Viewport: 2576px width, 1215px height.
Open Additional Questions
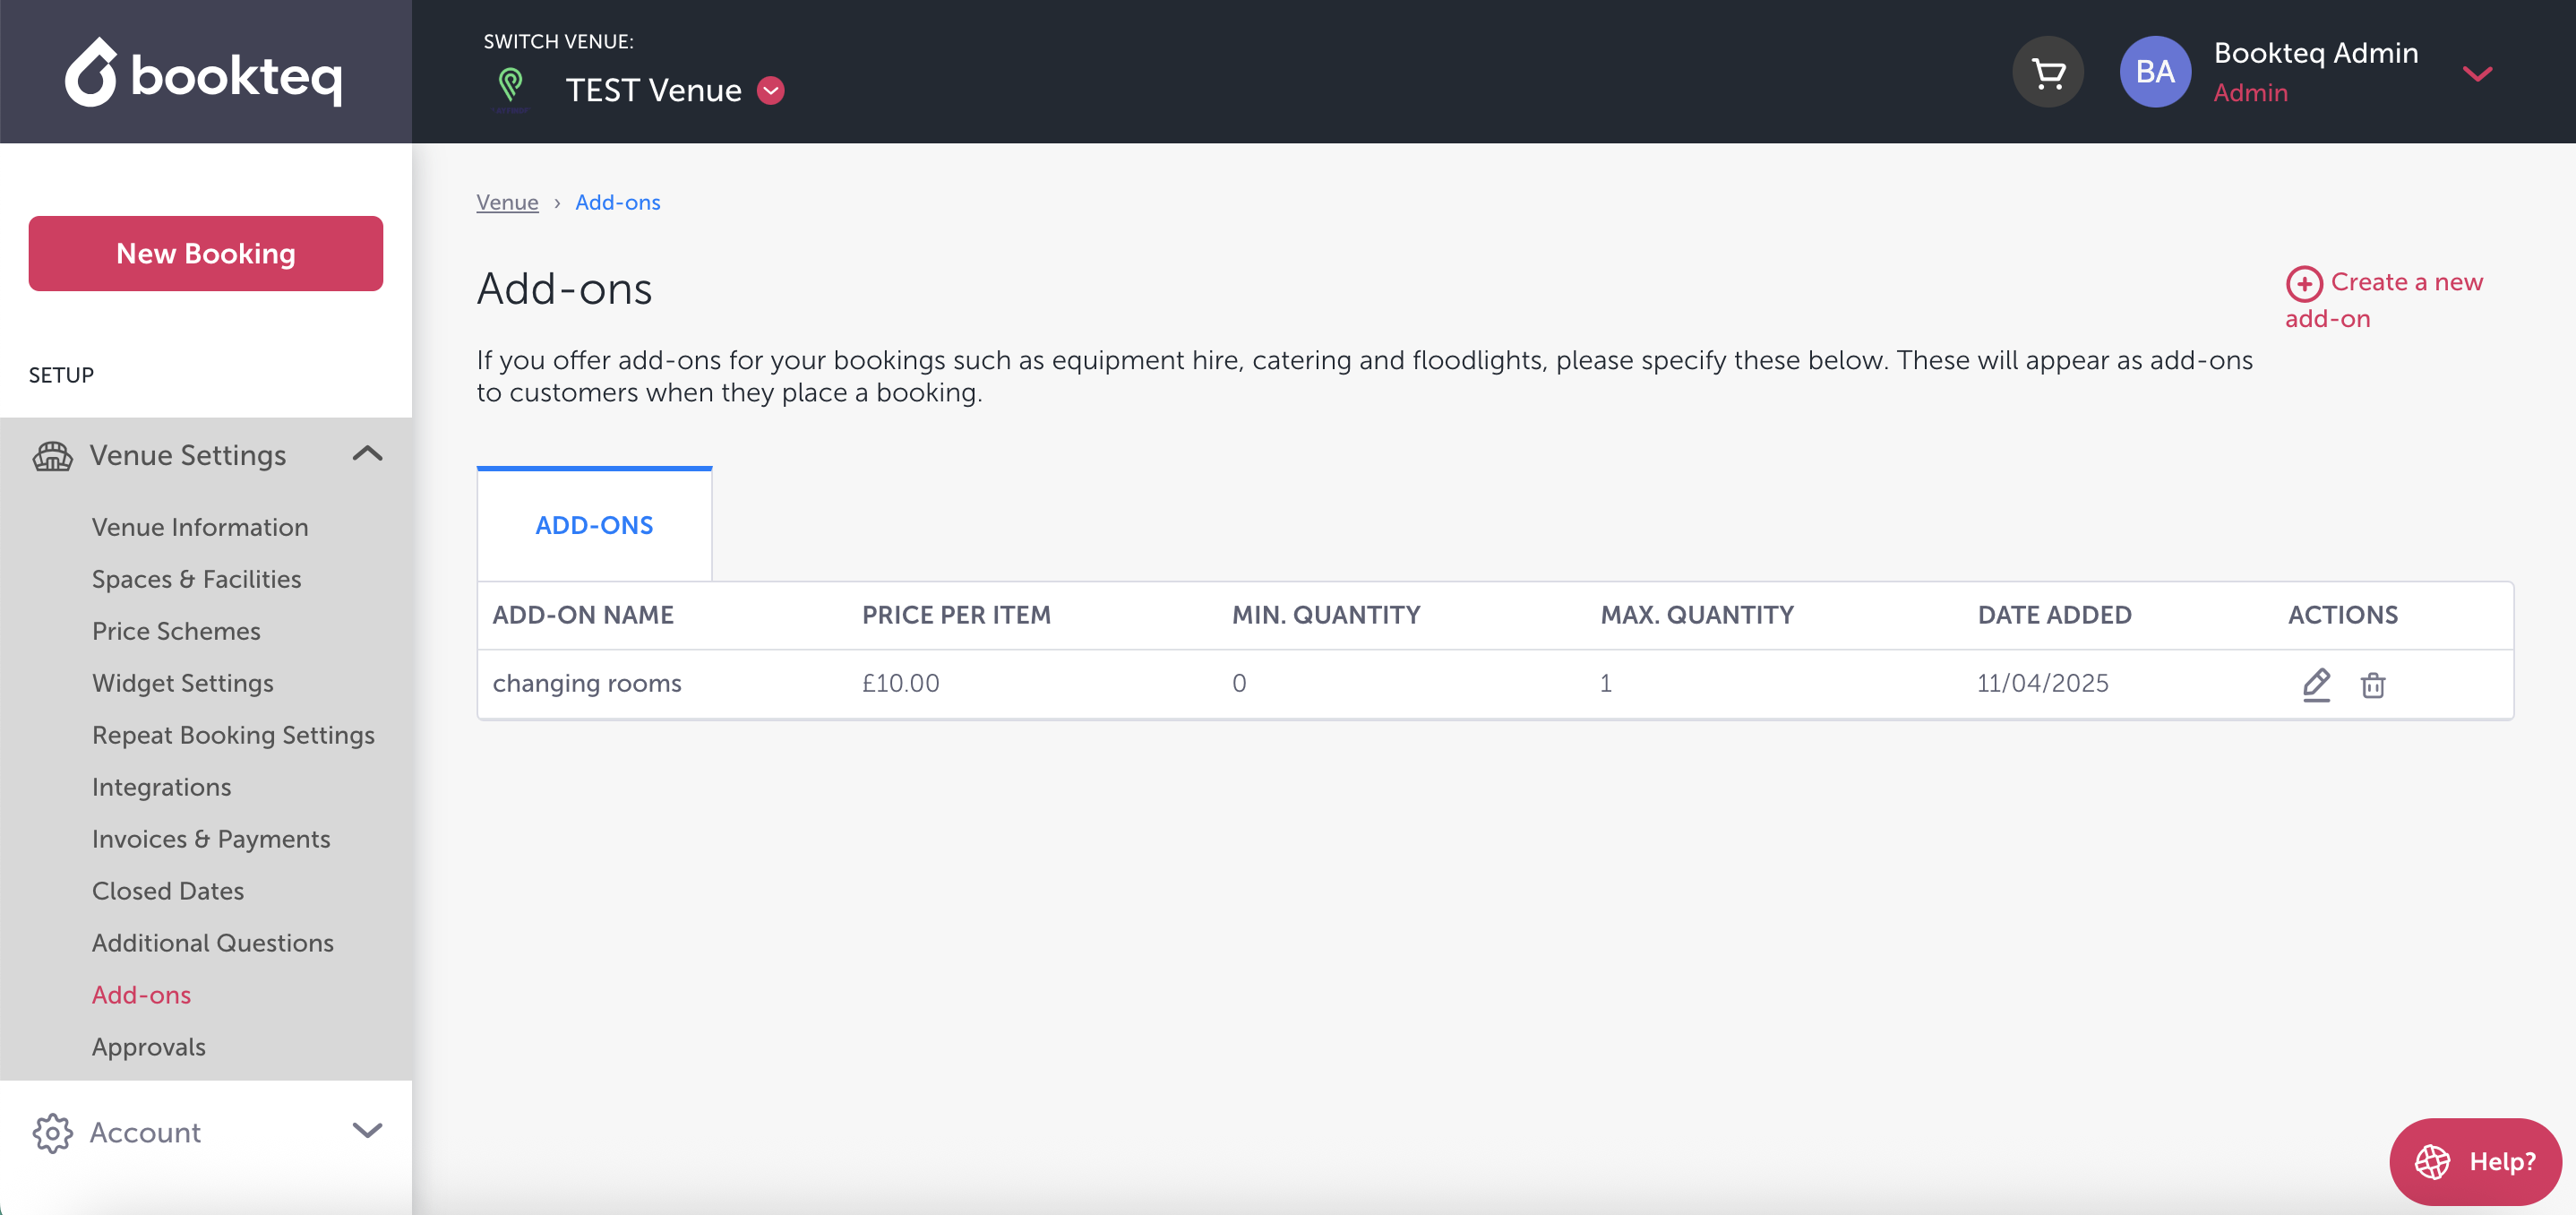213,943
